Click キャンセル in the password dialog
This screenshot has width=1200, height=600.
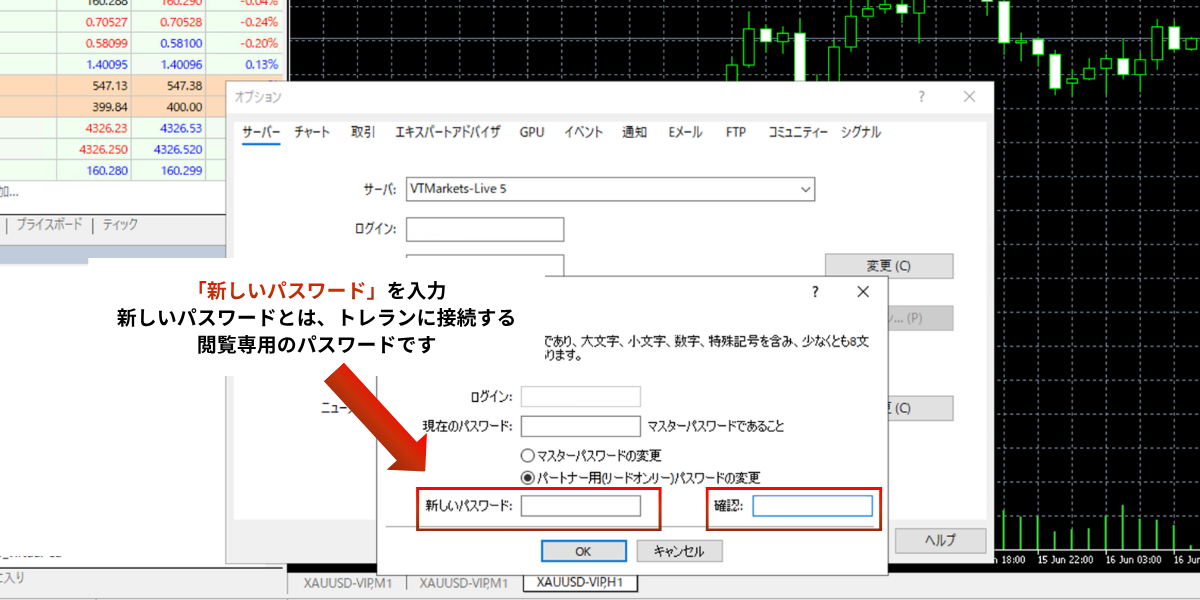679,551
